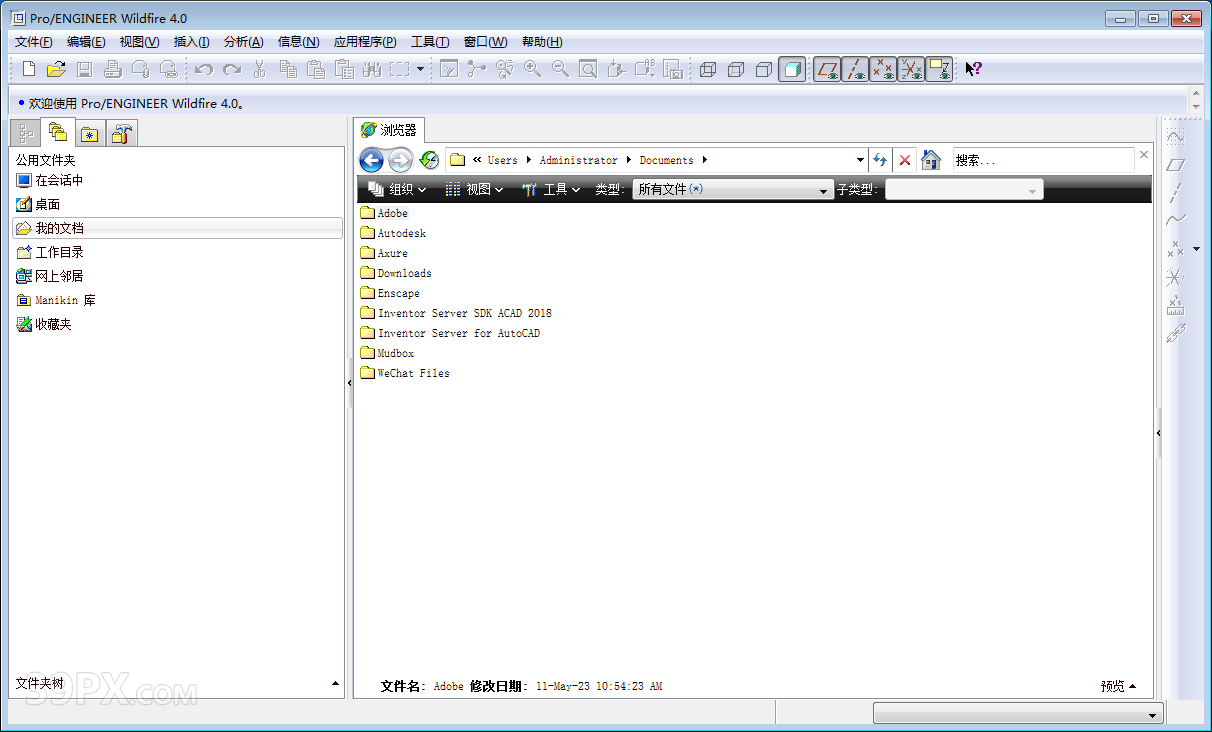Toggle Shading display style
Image resolution: width=1212 pixels, height=732 pixels.
pos(792,69)
